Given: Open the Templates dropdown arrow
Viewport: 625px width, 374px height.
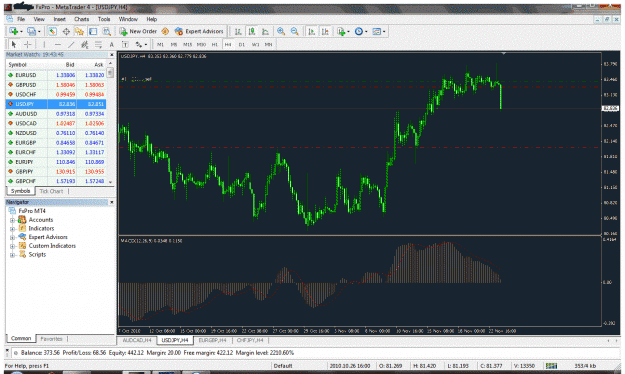Looking at the screenshot, I should click(384, 31).
